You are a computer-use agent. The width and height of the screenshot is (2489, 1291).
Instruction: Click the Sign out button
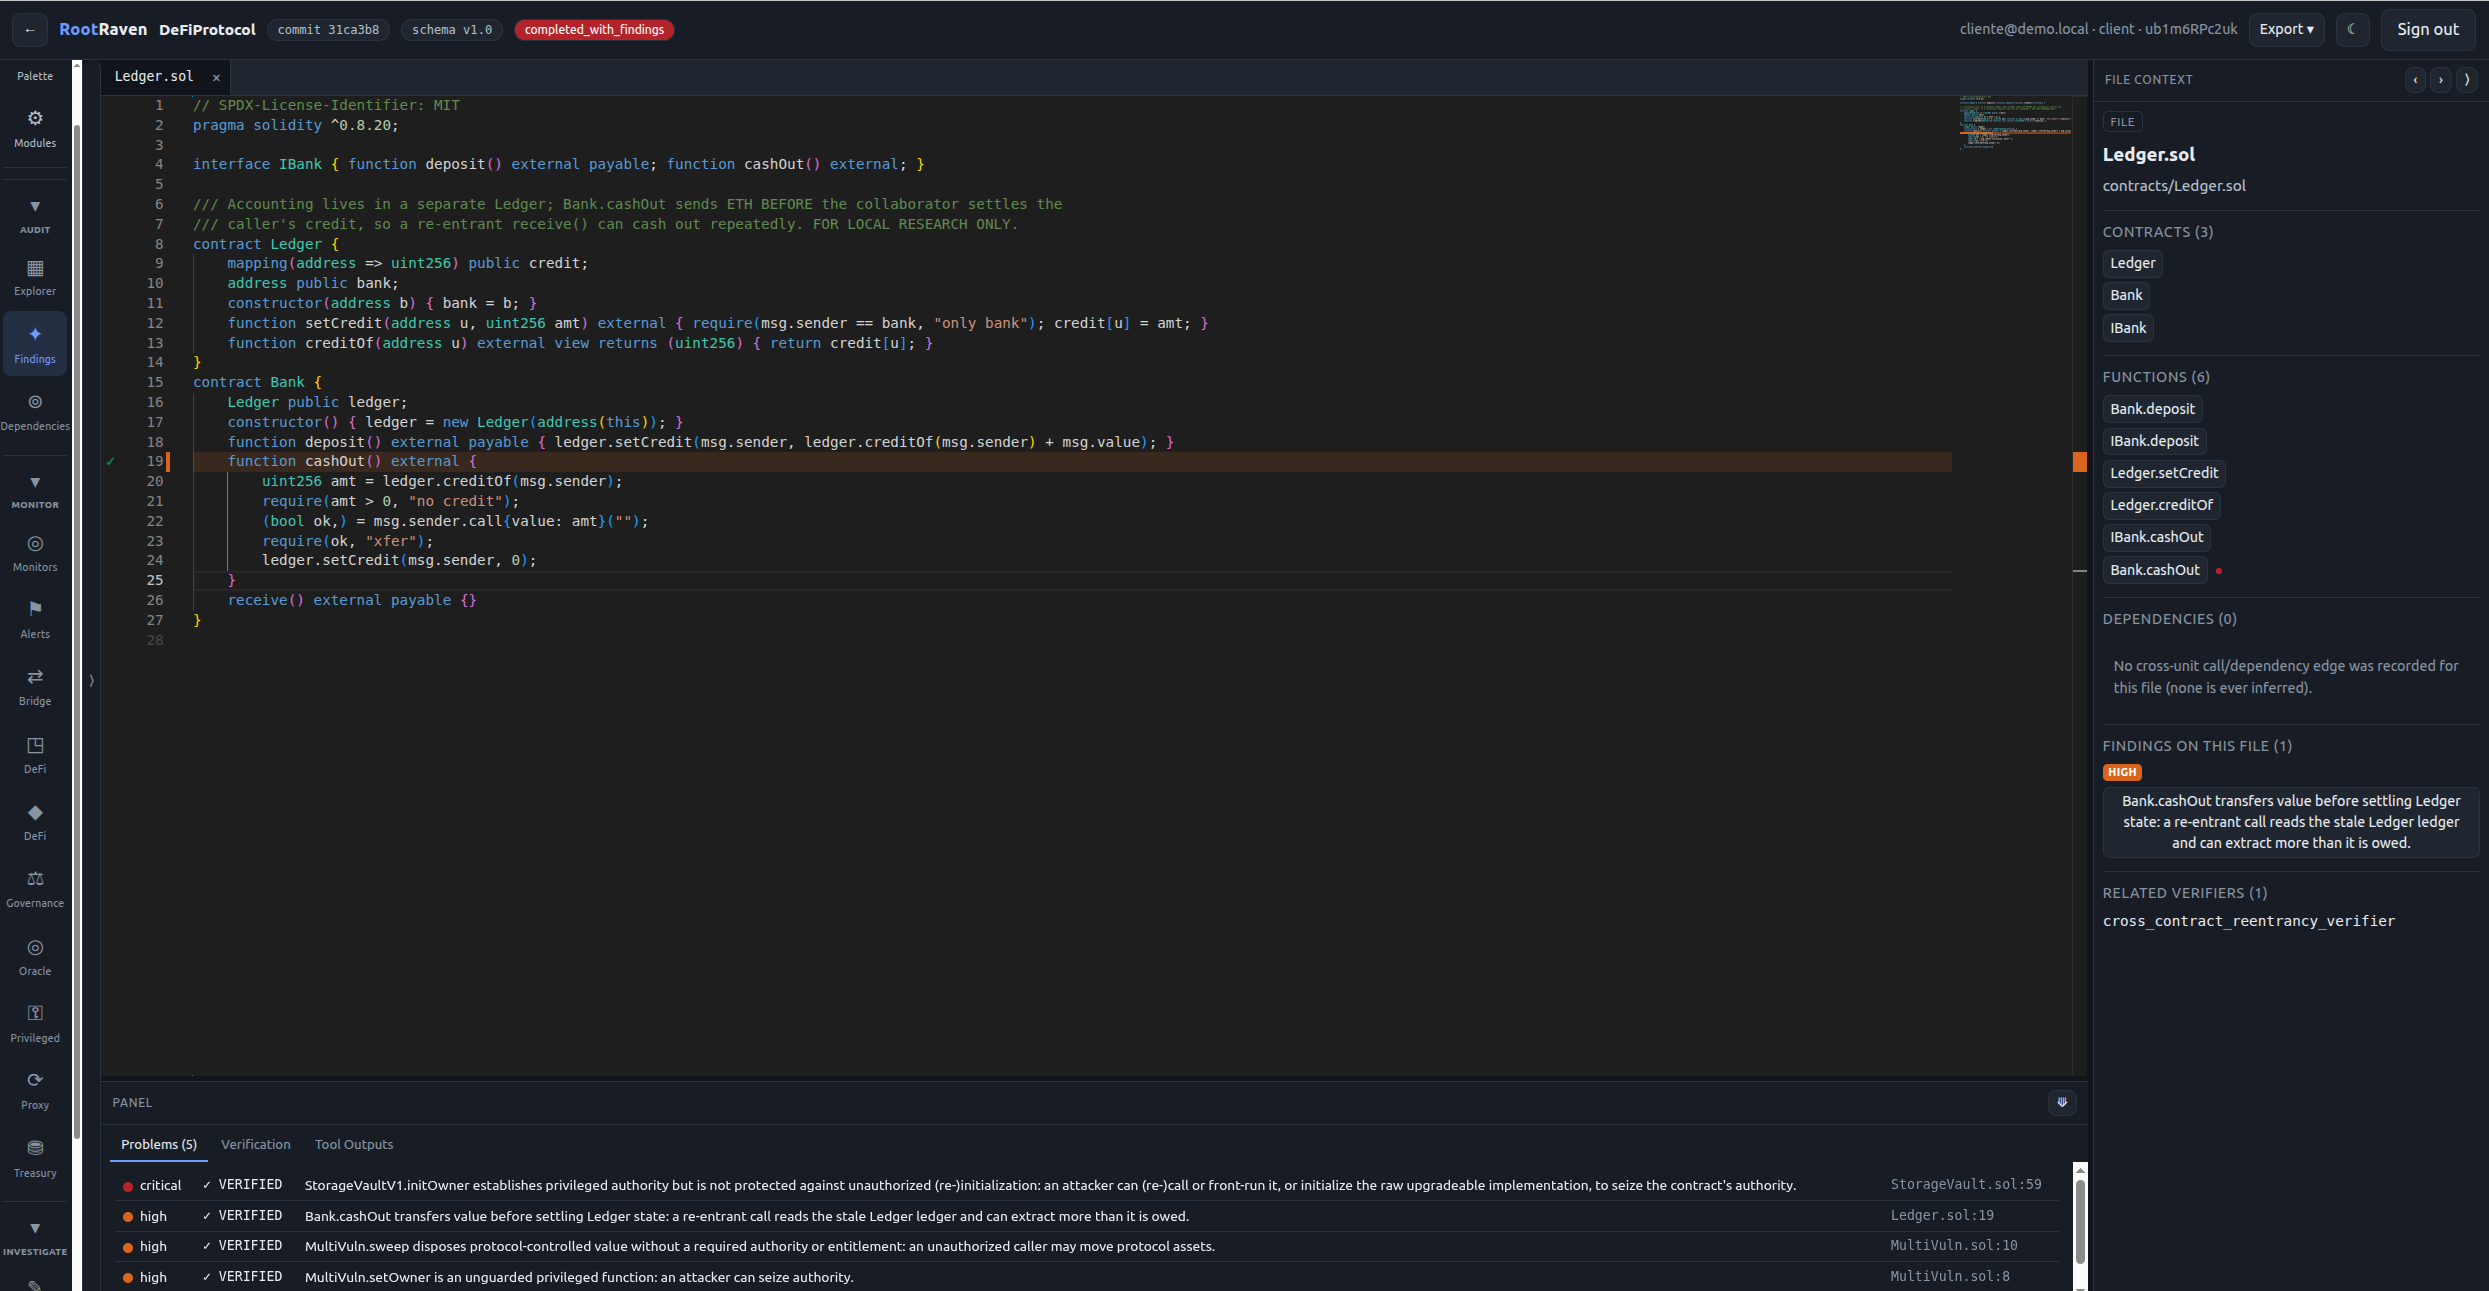tap(2427, 30)
